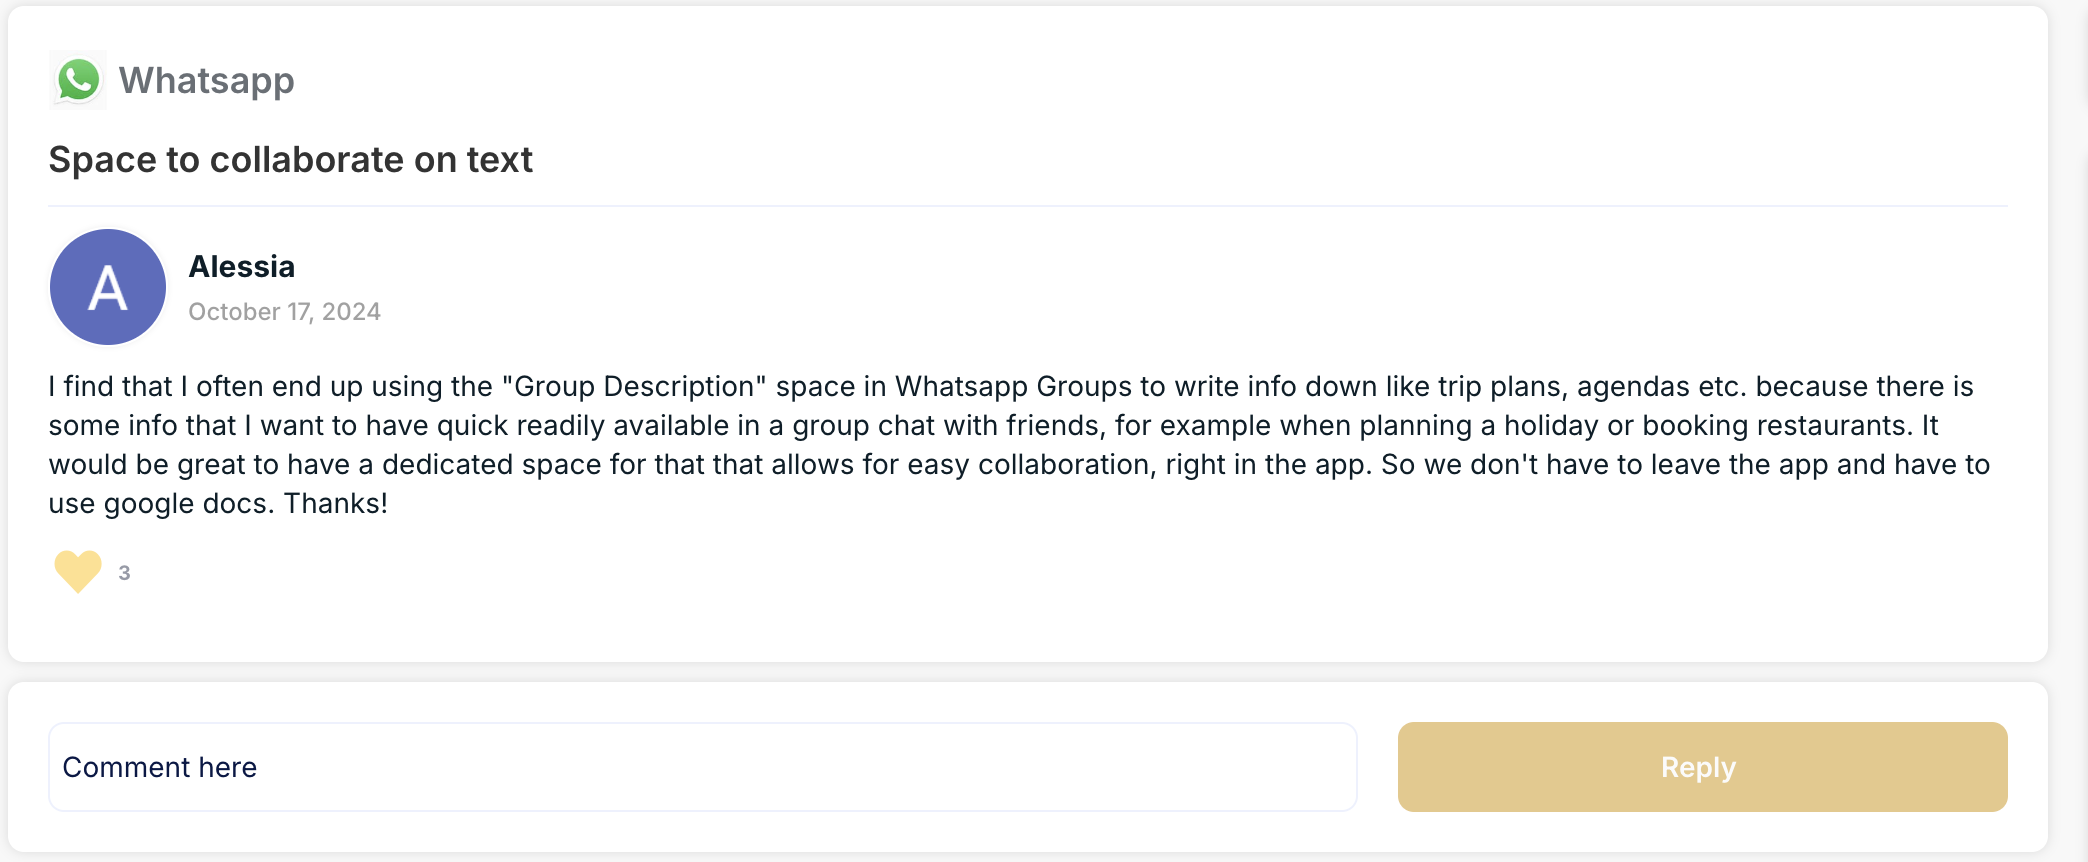
Task: Click the quoted "Group Description" phrase
Action: 634,386
